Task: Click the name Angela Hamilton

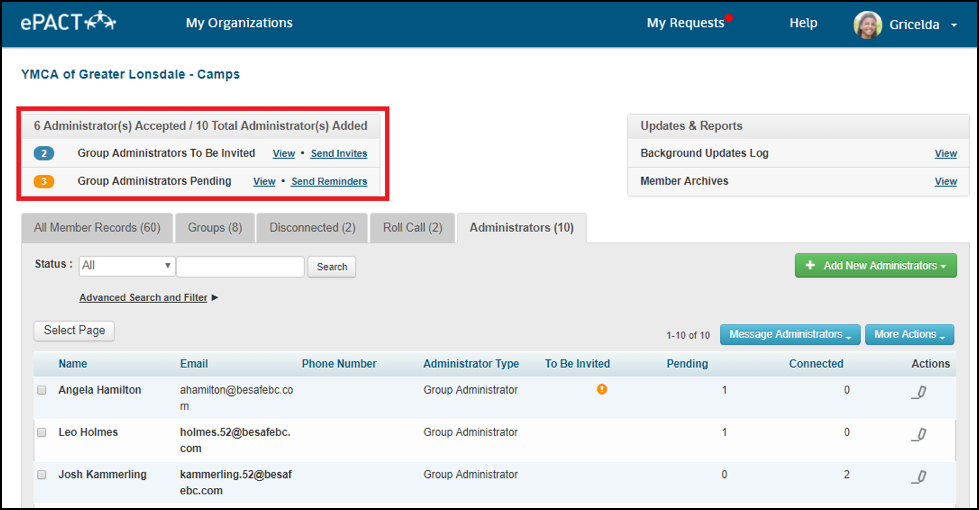Action: click(x=100, y=390)
